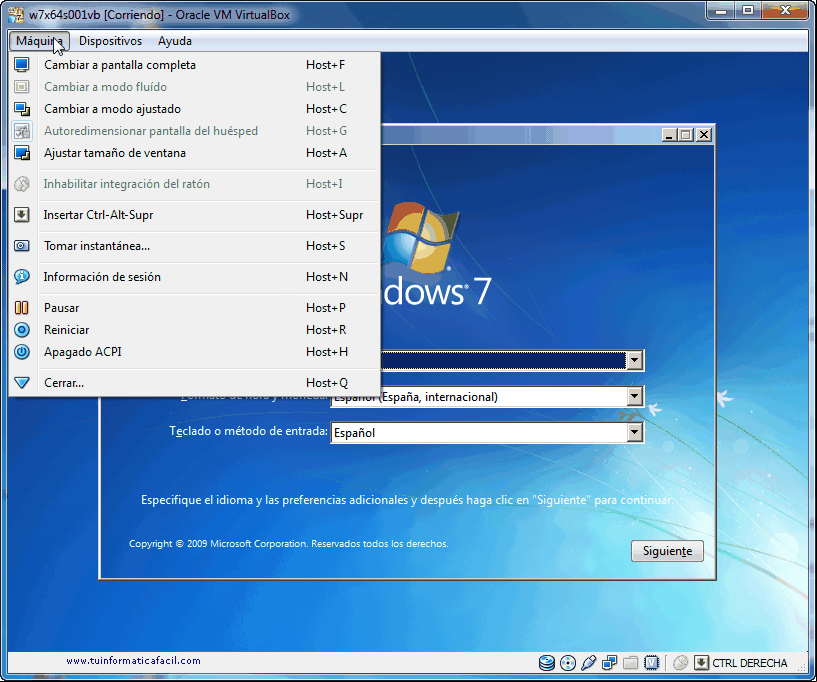This screenshot has height=682, width=817.
Task: Click the Host+F shortcut text
Action: tap(325, 65)
